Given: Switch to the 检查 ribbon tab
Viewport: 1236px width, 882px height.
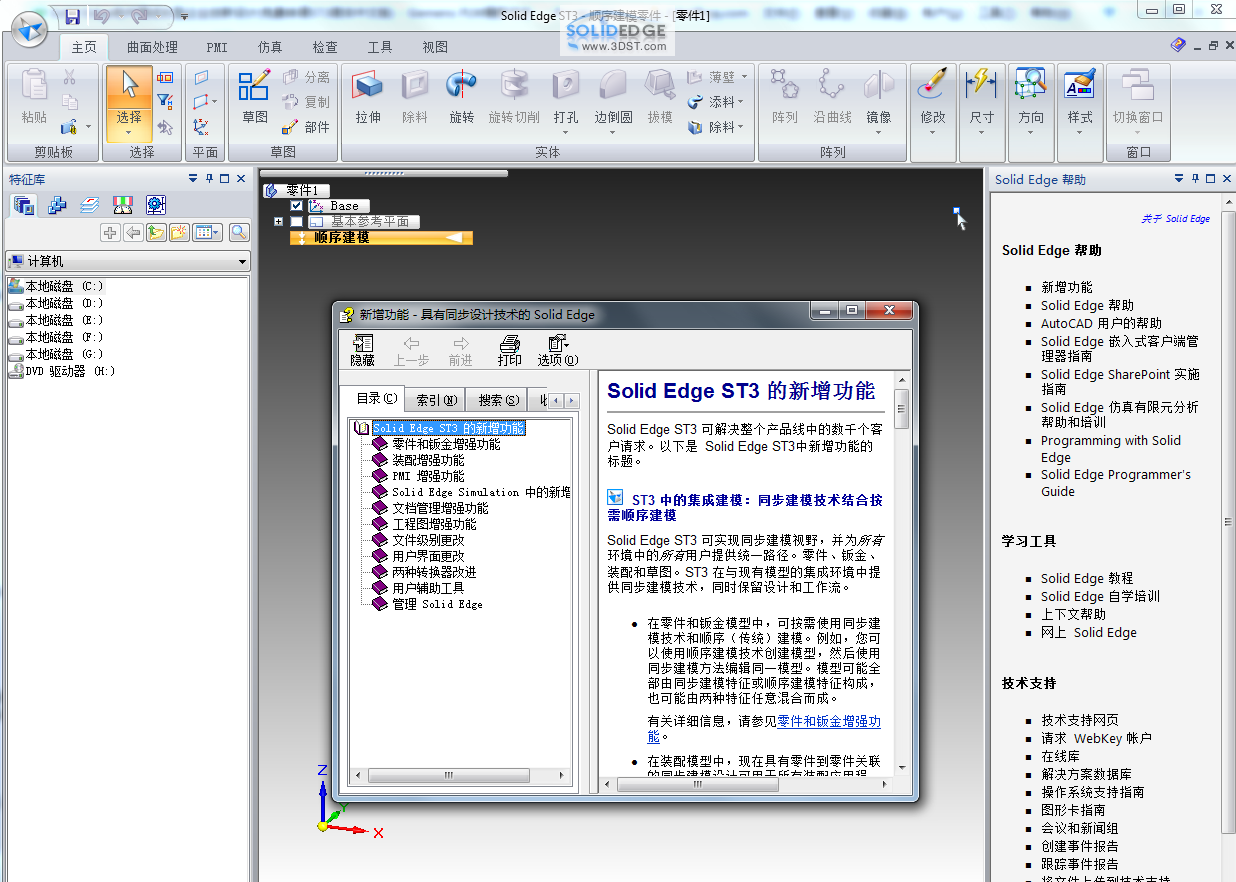Looking at the screenshot, I should (325, 47).
